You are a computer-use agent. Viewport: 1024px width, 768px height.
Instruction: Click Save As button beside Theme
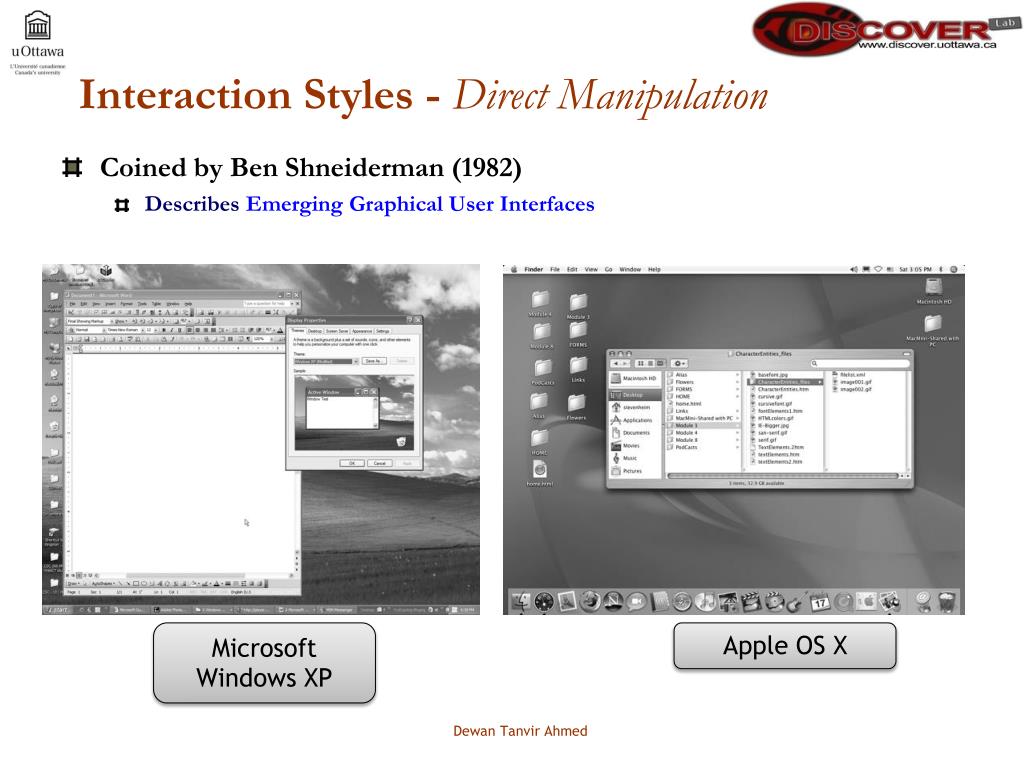point(374,361)
